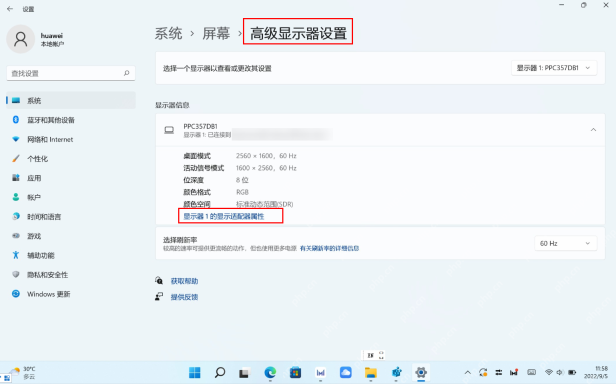Click the battery tray icon
616x384 pixels.
[x=572, y=372]
